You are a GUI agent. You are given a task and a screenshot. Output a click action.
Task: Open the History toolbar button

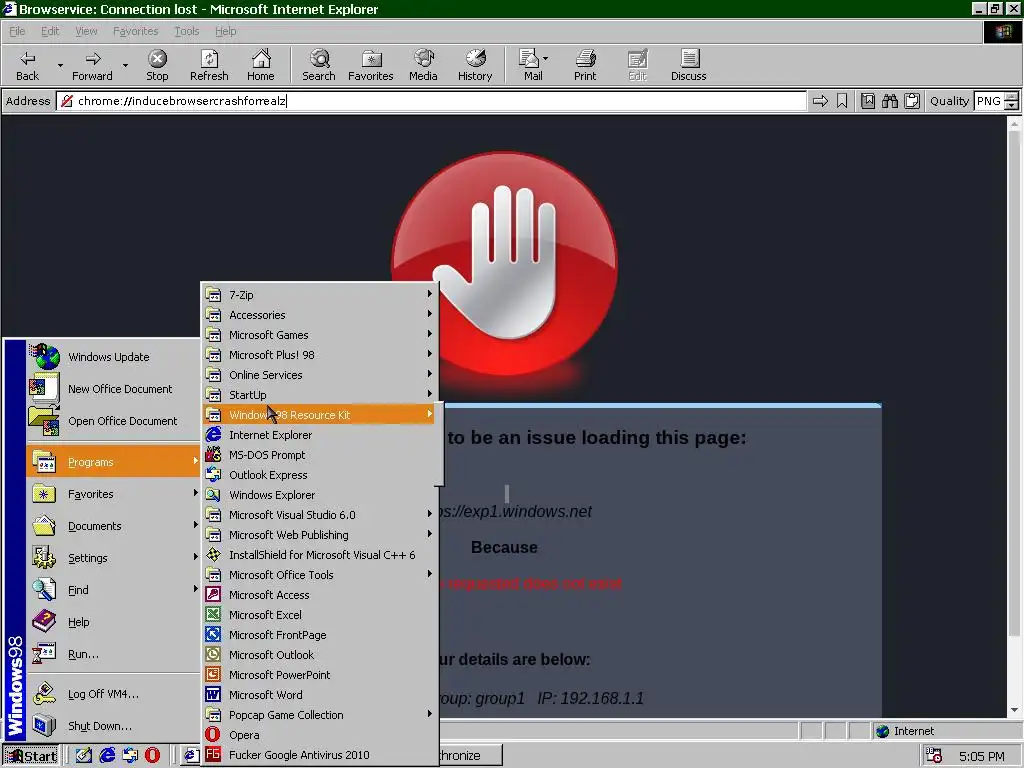point(475,65)
